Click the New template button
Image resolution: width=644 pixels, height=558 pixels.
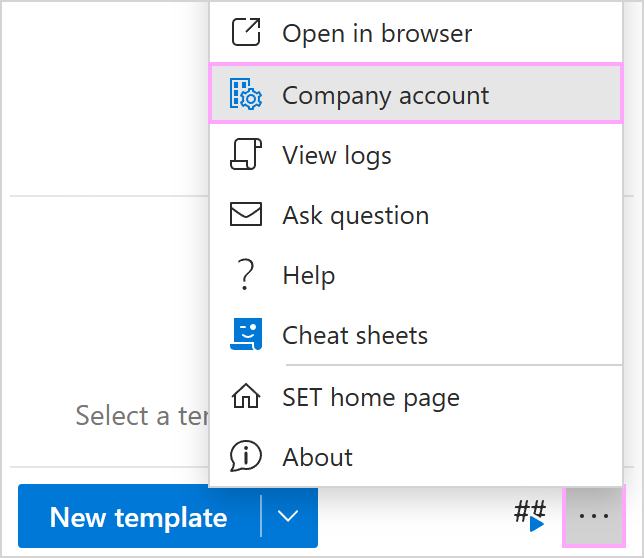(139, 516)
